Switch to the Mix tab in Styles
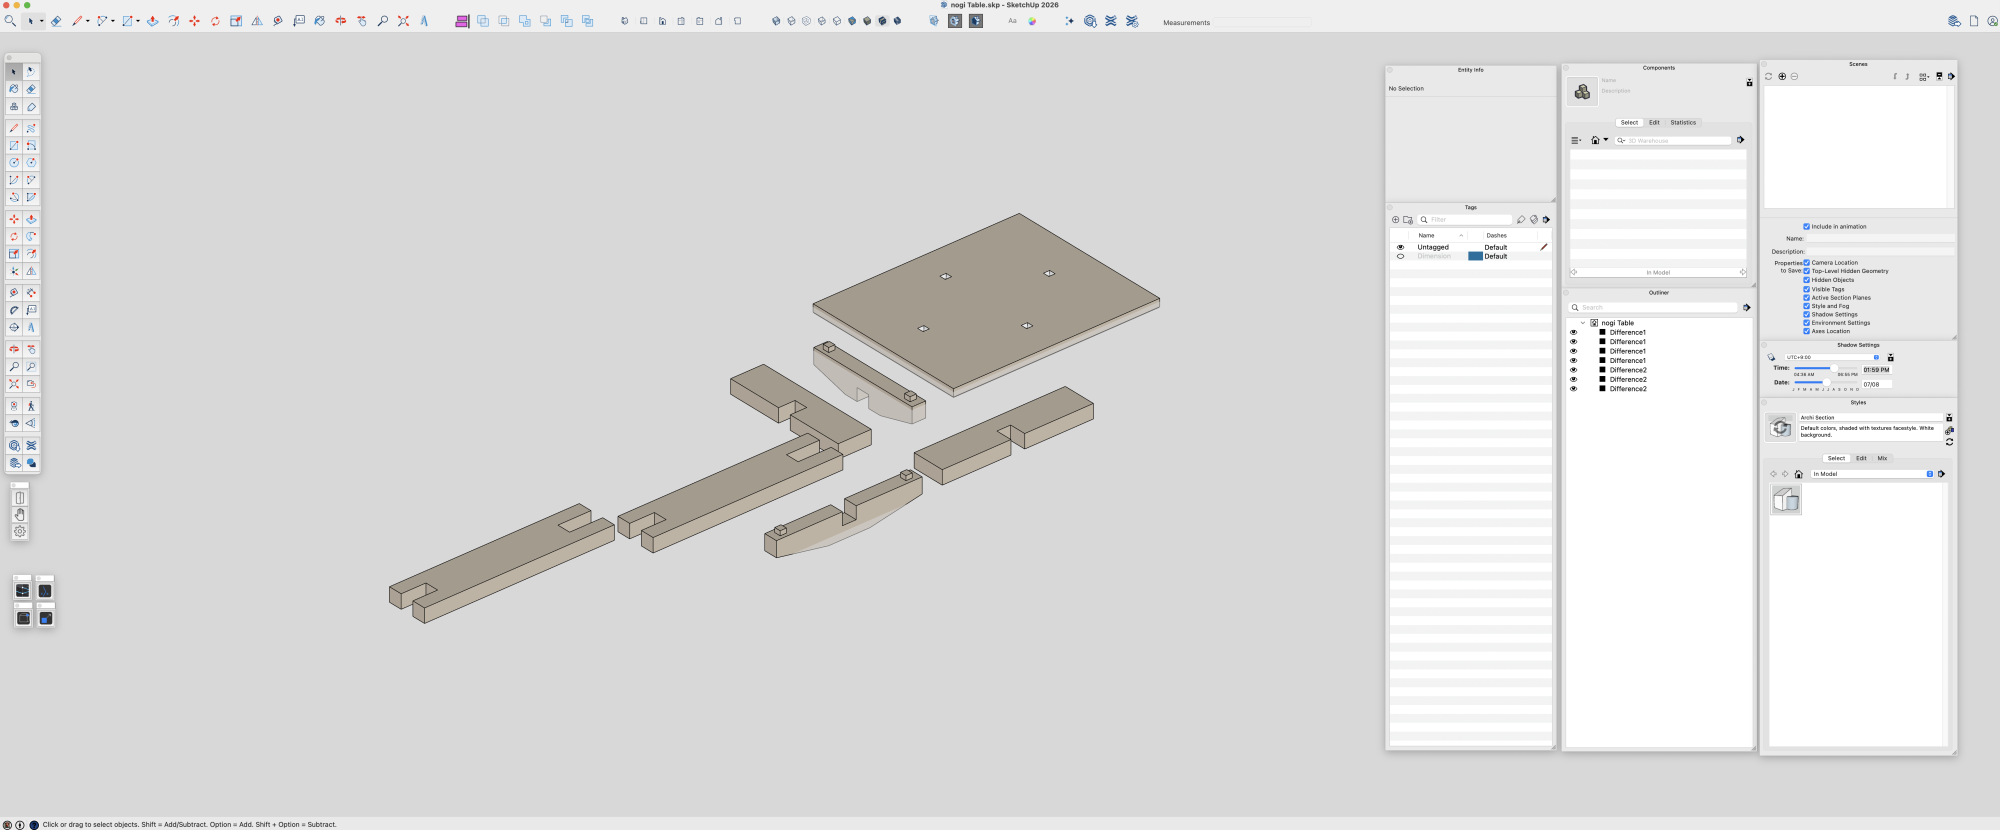 pos(1882,458)
